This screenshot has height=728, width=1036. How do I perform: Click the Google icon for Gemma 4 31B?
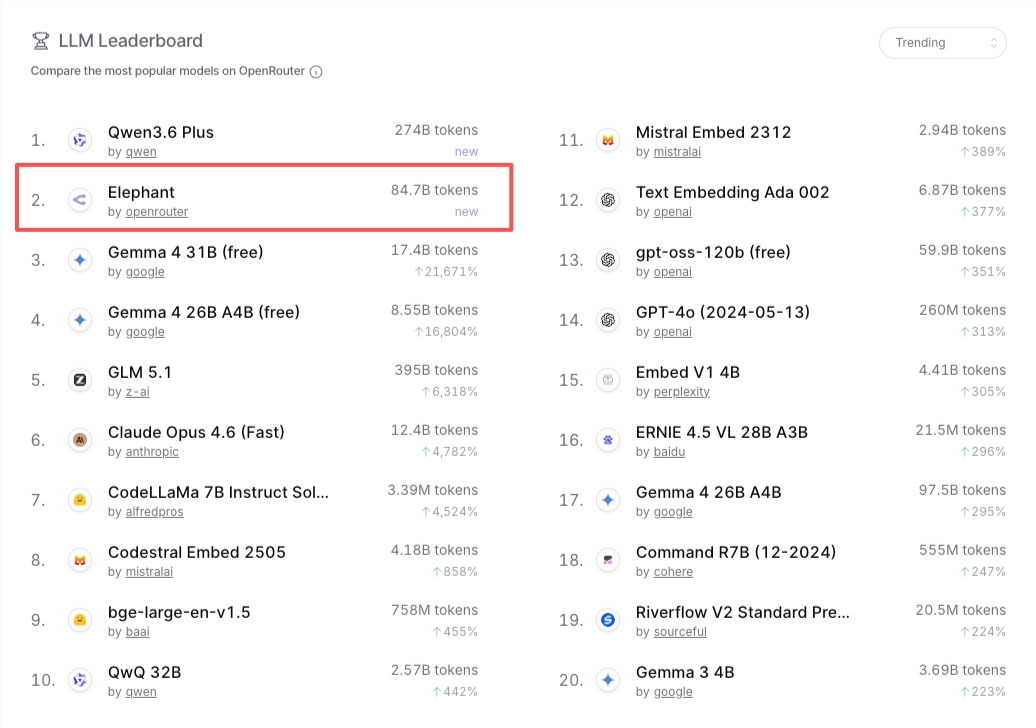tap(80, 260)
